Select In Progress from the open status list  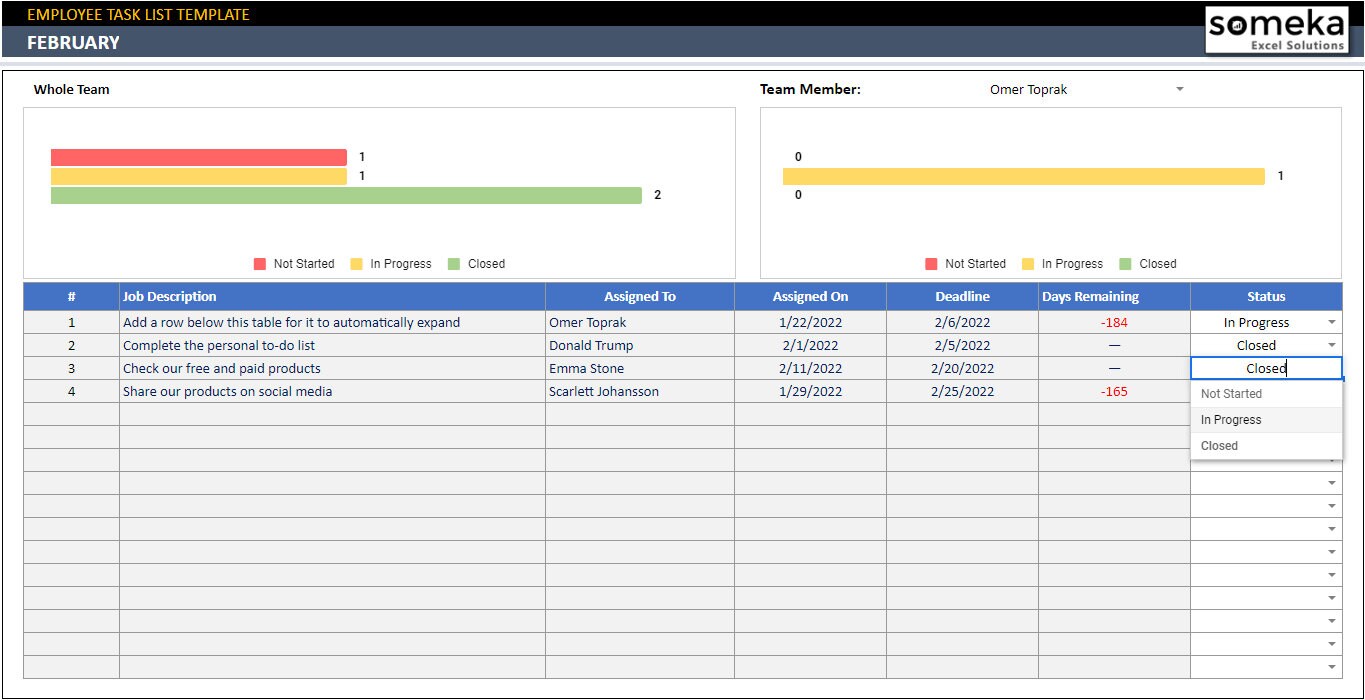point(1230,419)
